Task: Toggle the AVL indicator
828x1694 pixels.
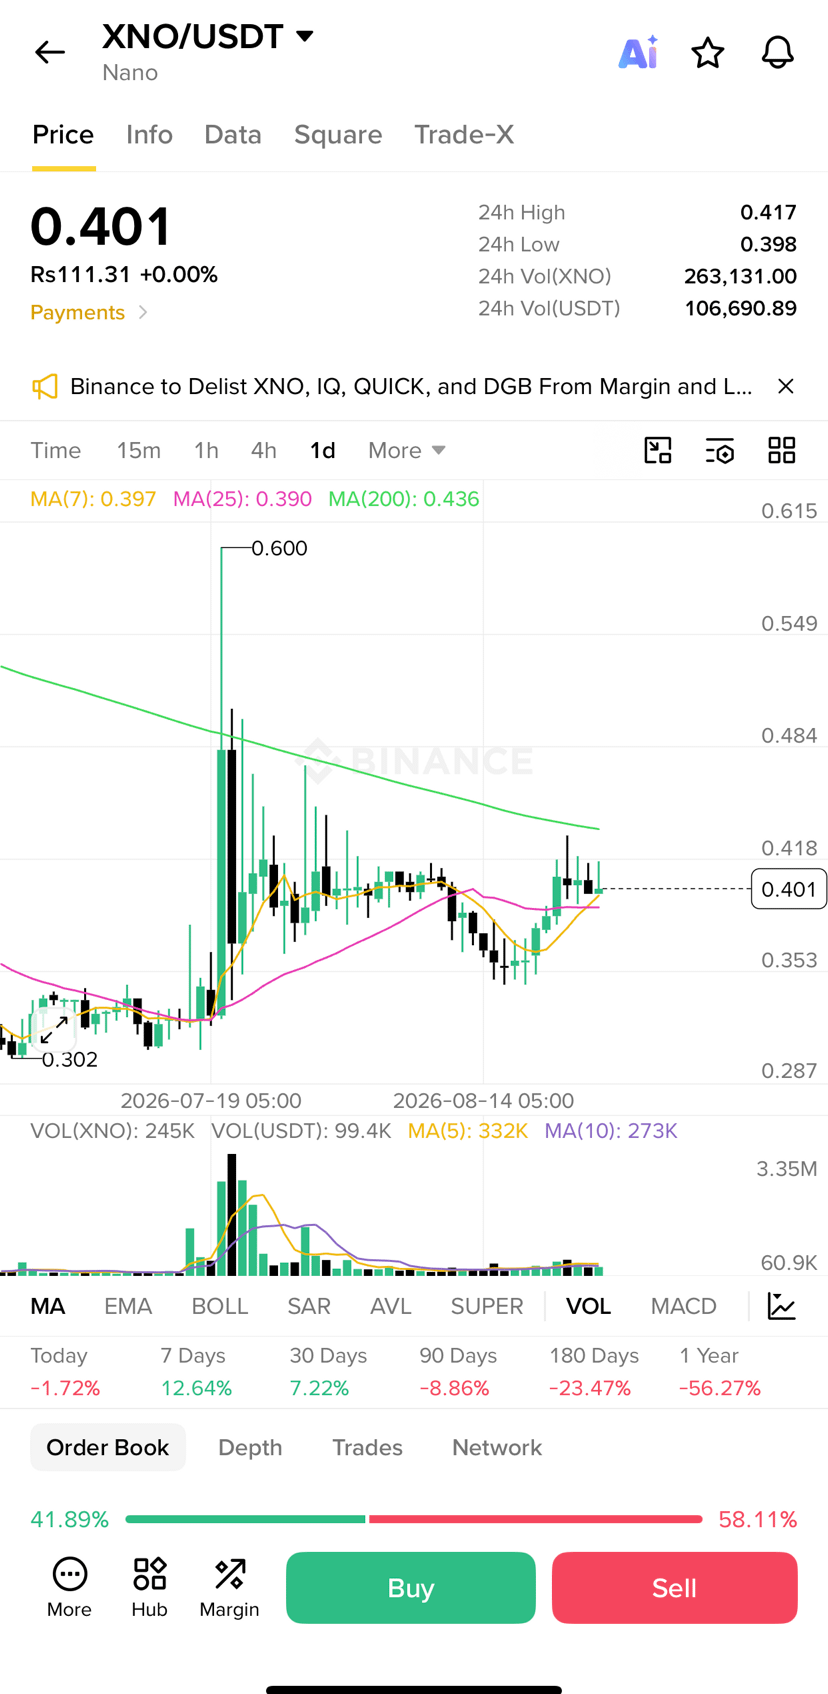Action: (391, 1306)
